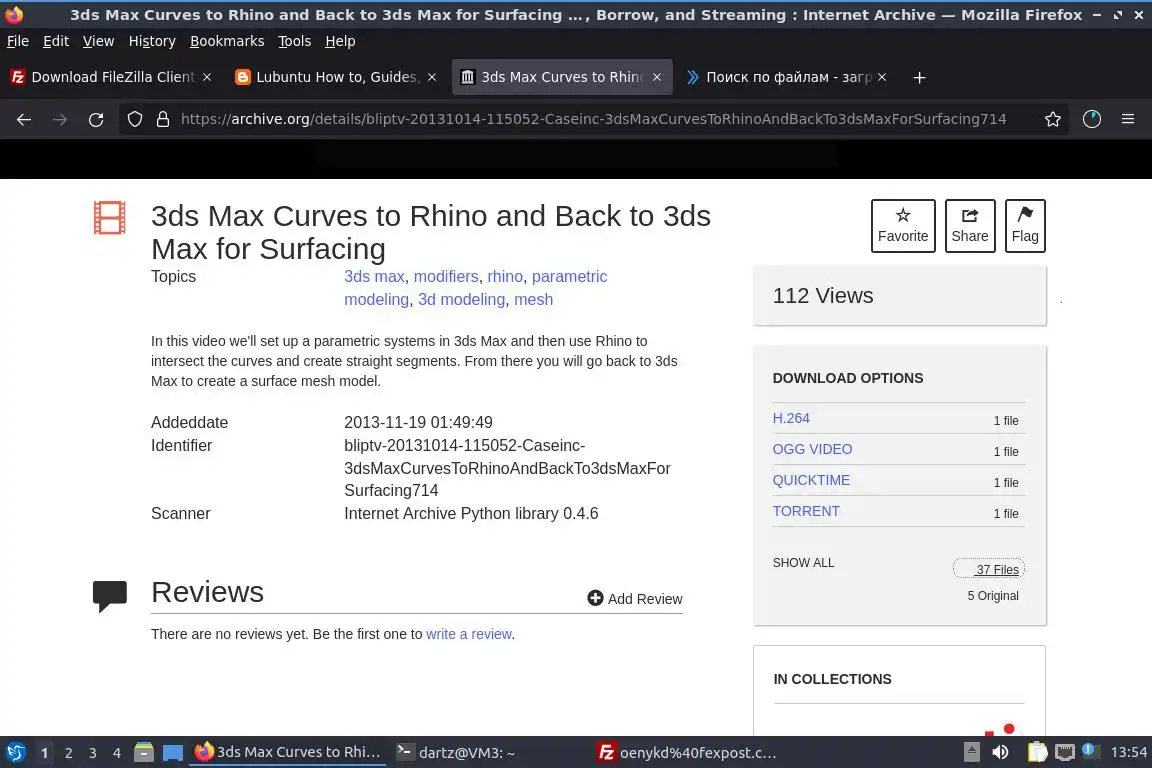Select the item title heading text
The width and height of the screenshot is (1152, 768).
click(431, 232)
